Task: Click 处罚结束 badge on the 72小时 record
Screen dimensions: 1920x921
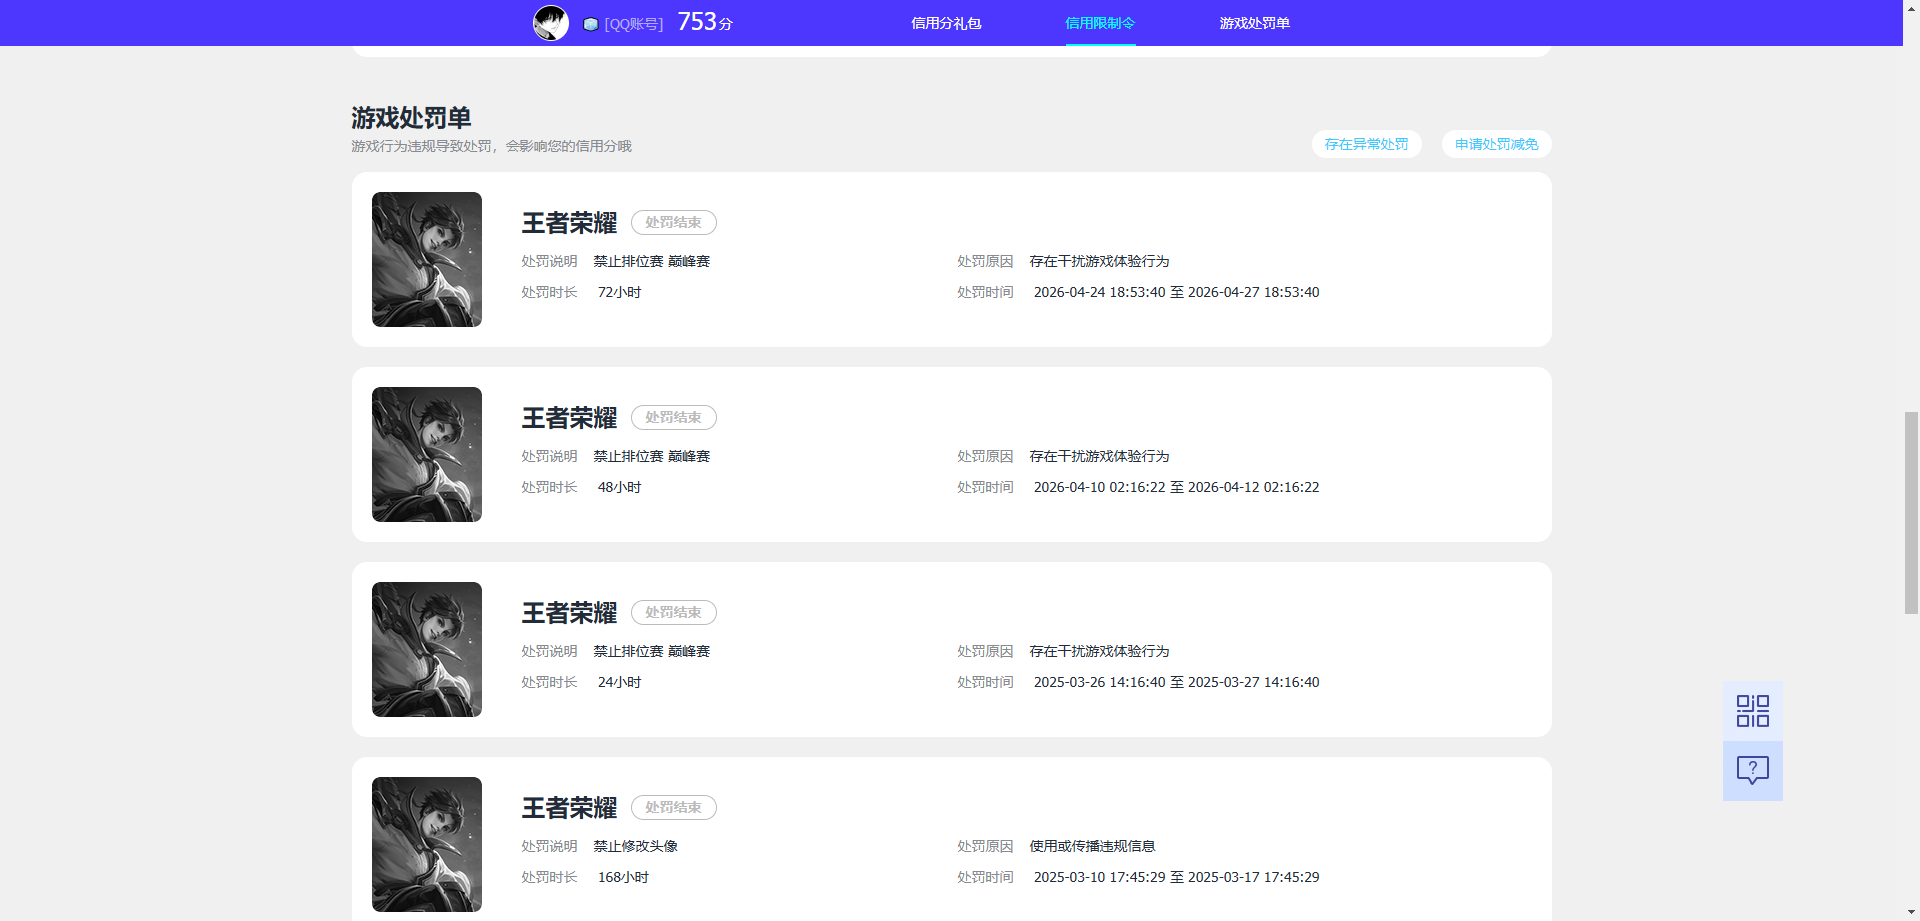Action: pos(673,222)
